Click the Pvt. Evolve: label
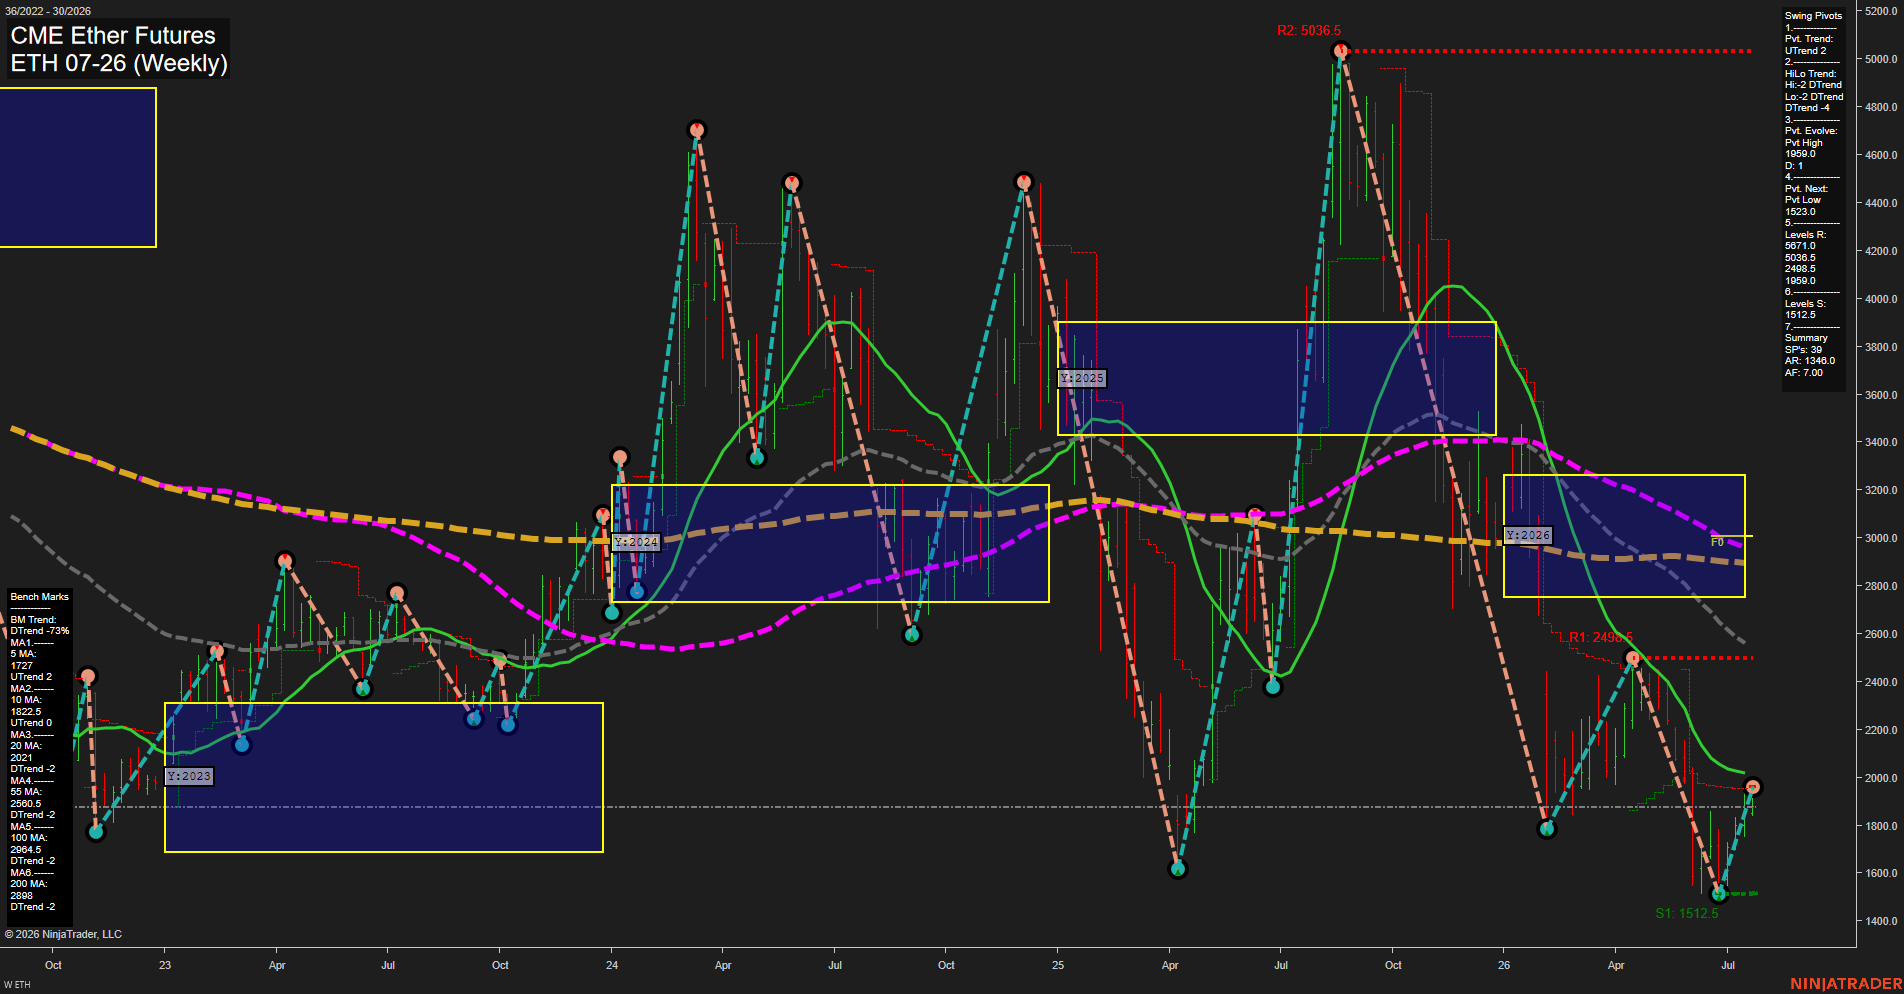This screenshot has height=994, width=1904. pyautogui.click(x=1811, y=131)
